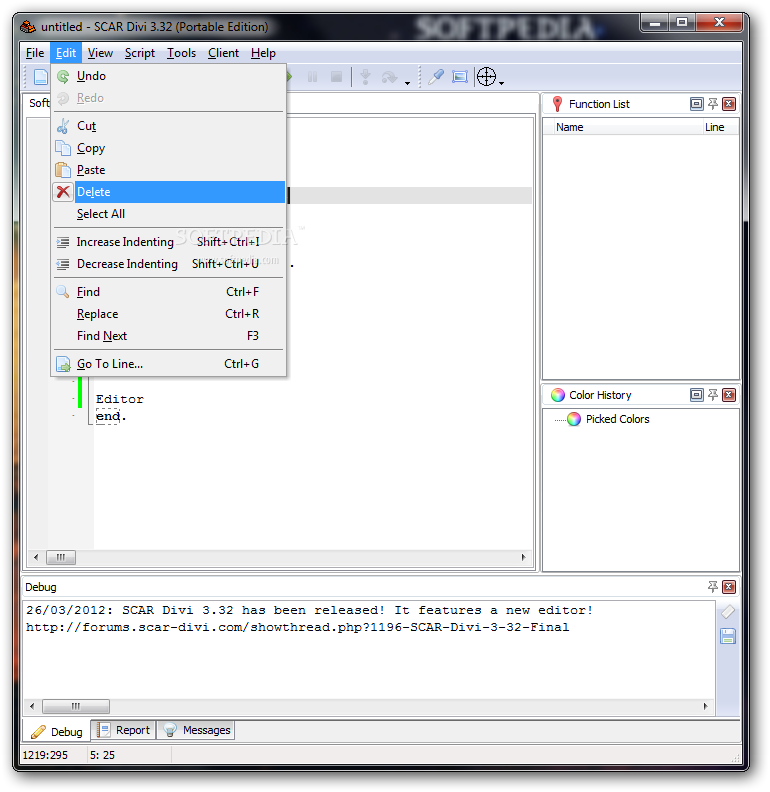770x792 pixels.
Task: Select the Picked Colors tree node
Action: [x=617, y=419]
